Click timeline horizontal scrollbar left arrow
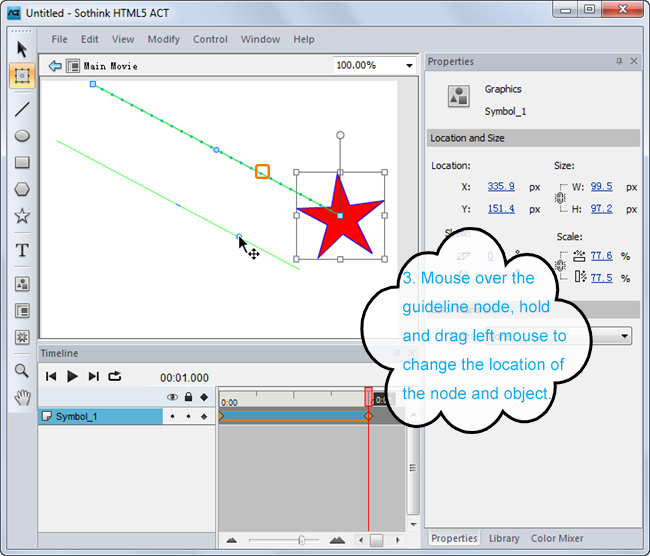 [361, 540]
